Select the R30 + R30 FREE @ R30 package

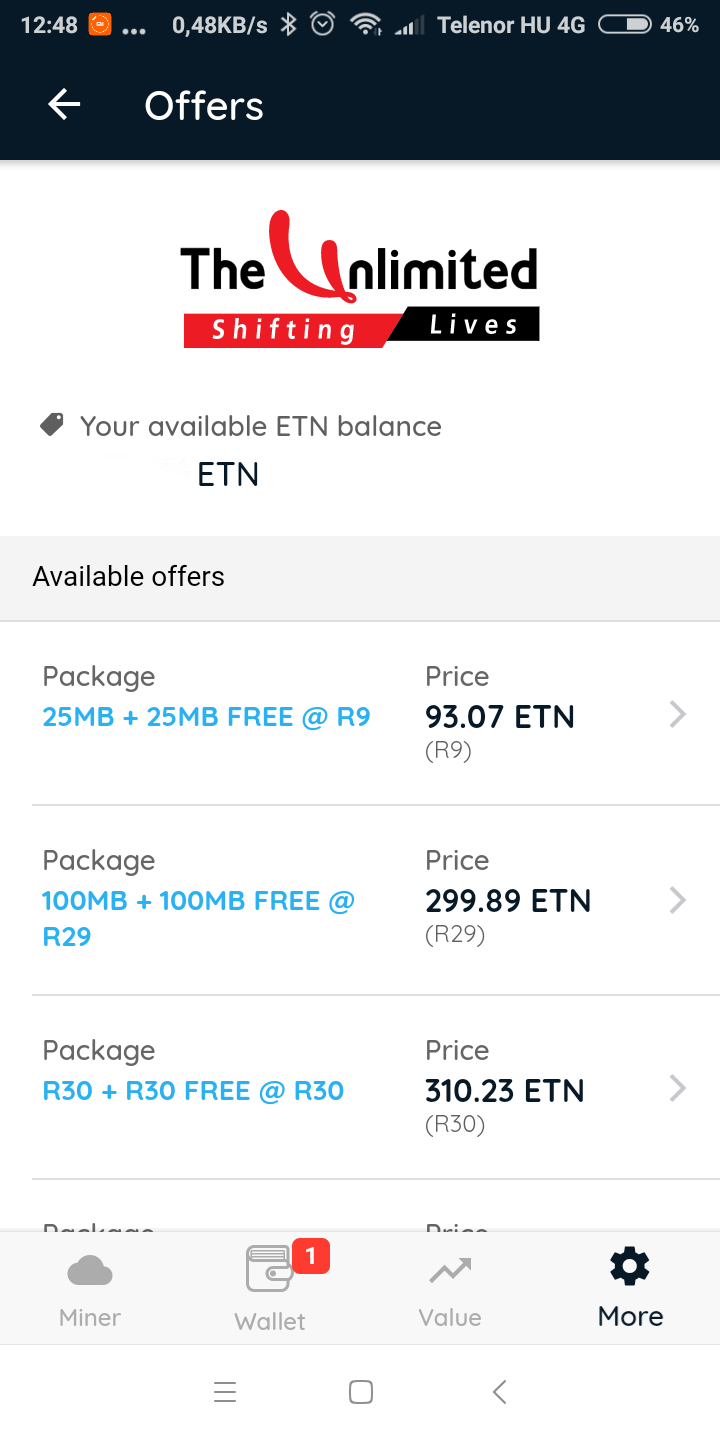click(193, 1090)
